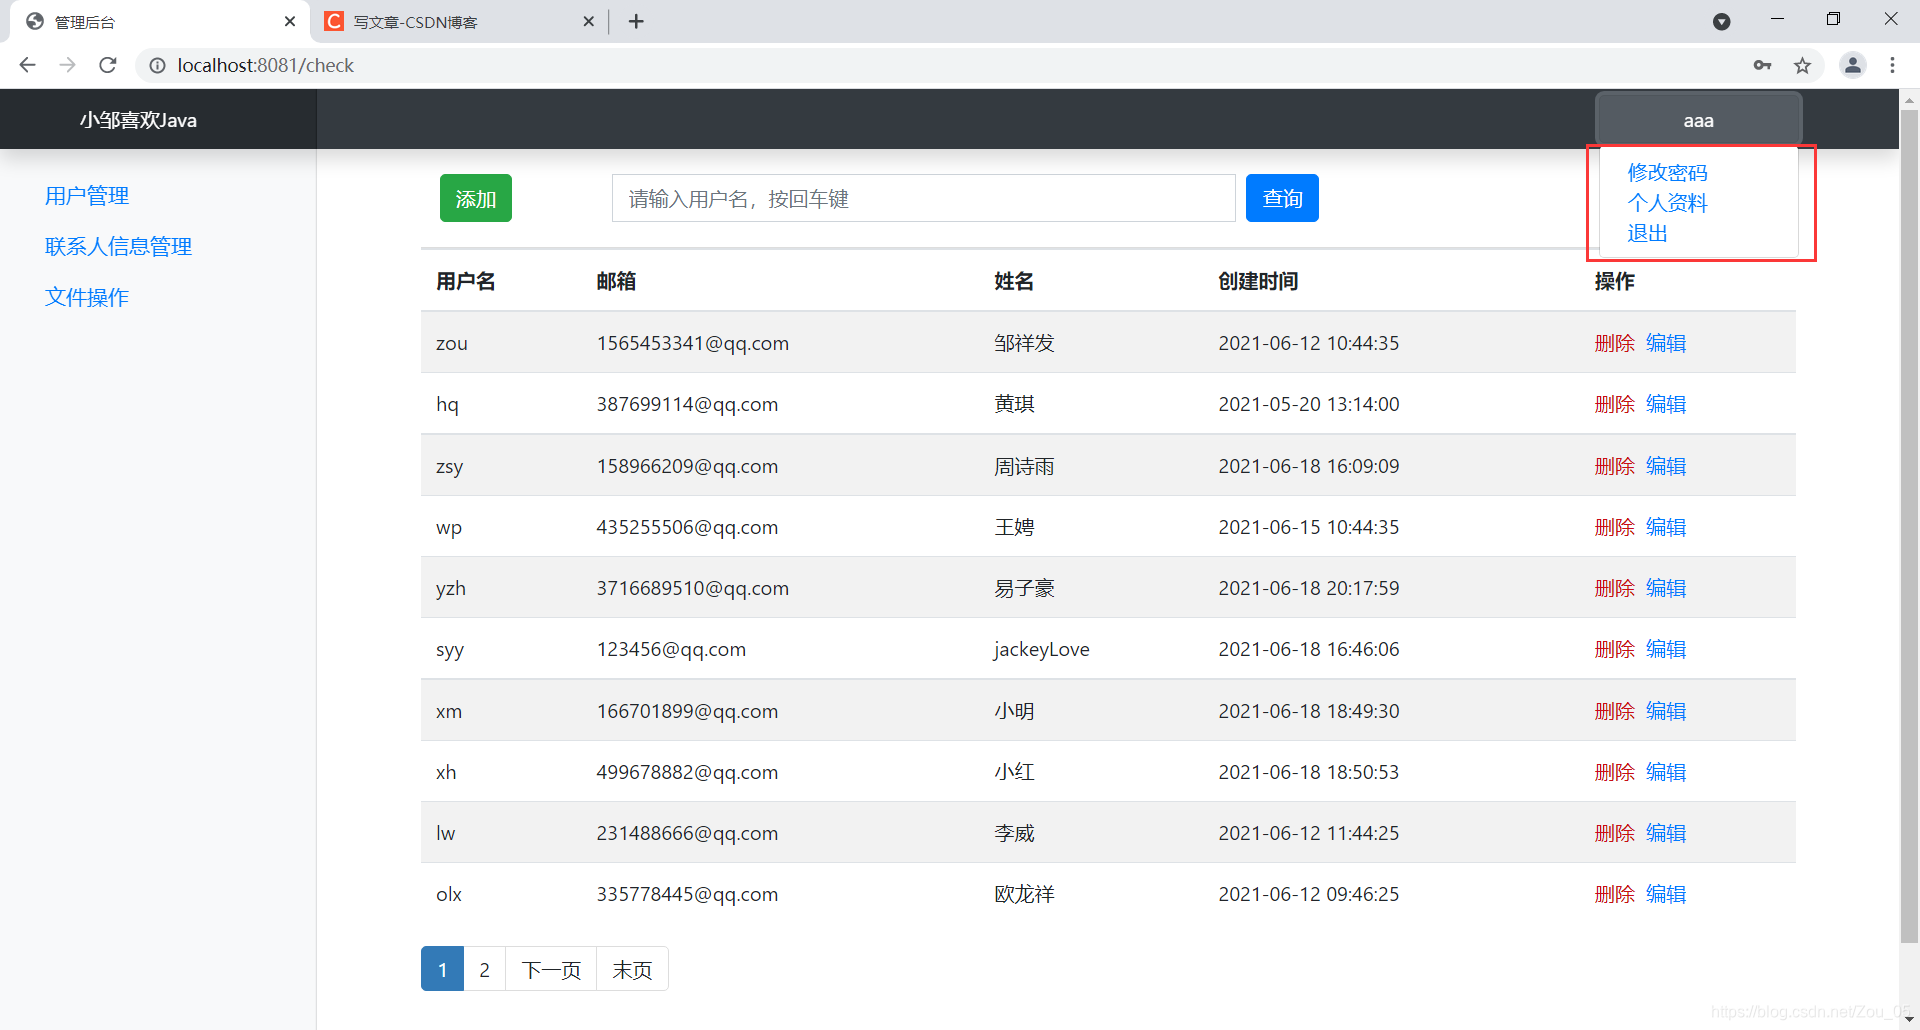Click the tab search dropdown icon

pos(1721,21)
